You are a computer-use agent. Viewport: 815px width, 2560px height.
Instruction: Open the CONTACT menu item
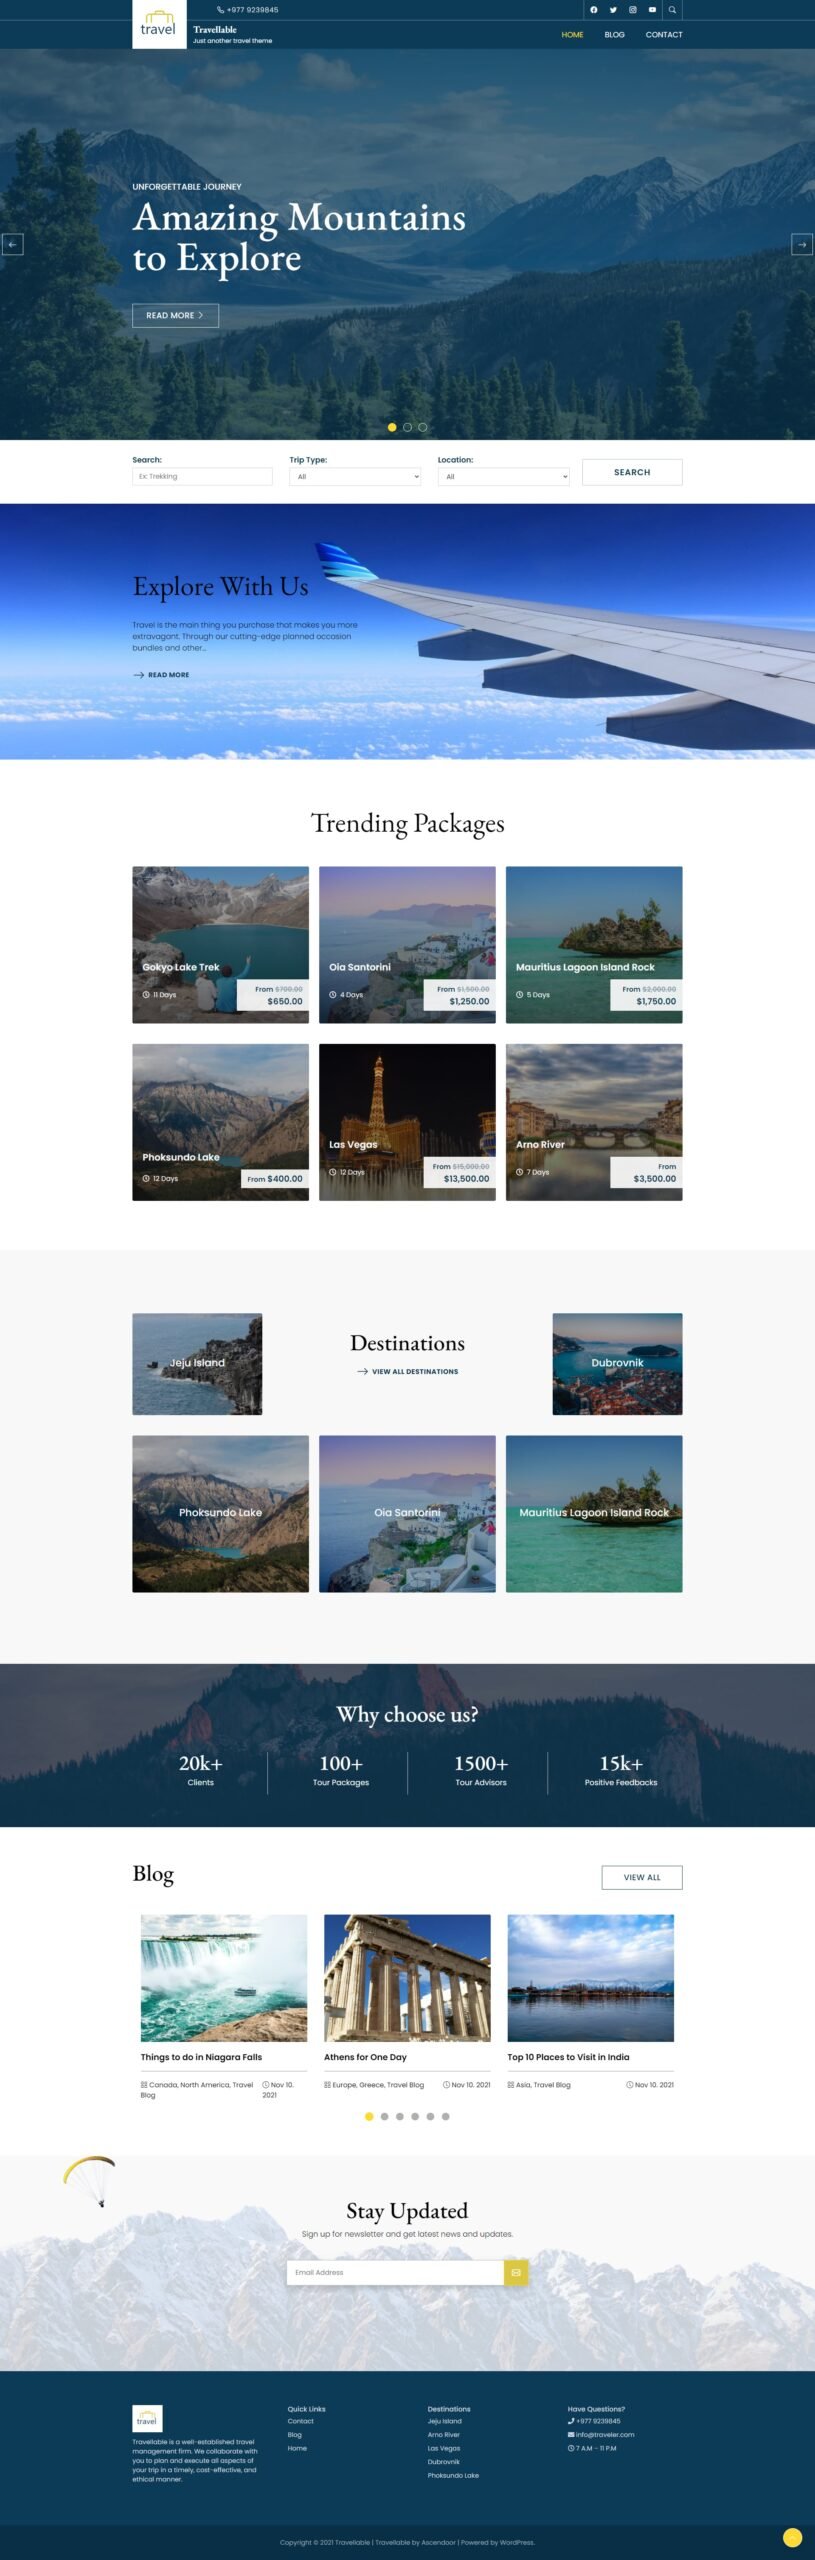[664, 35]
